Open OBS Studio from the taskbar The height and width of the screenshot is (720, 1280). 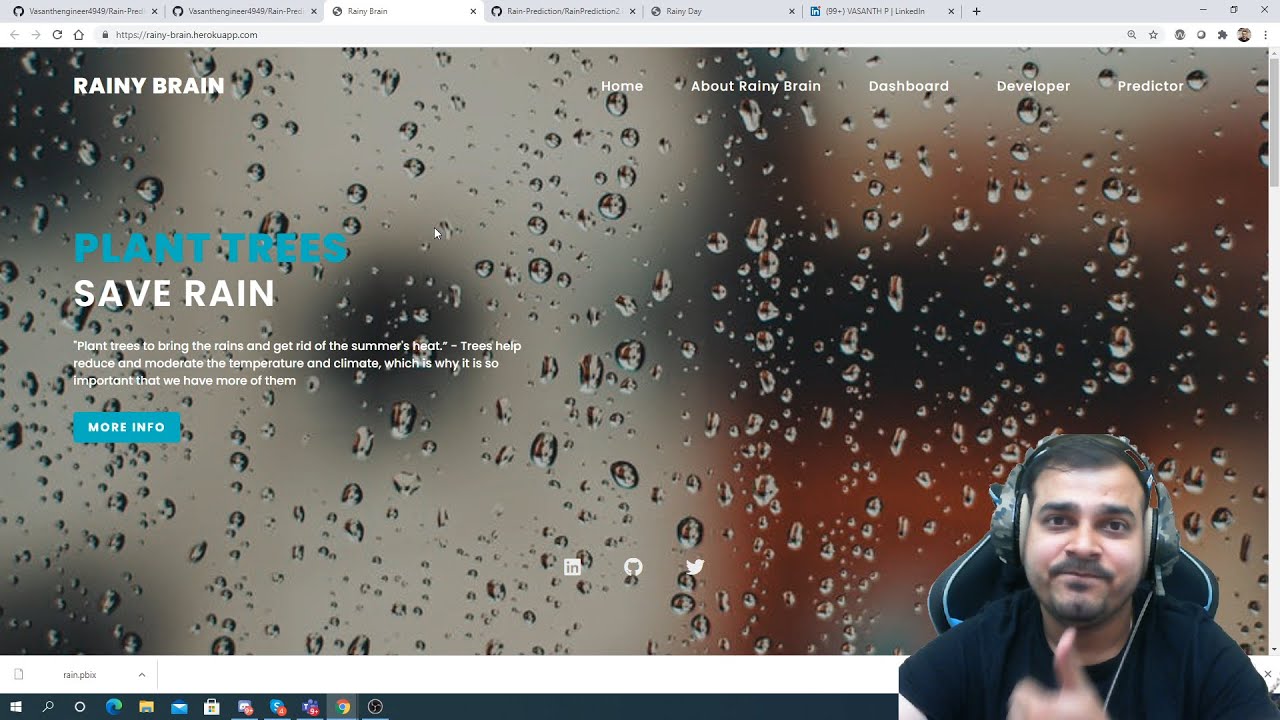pyautogui.click(x=375, y=707)
